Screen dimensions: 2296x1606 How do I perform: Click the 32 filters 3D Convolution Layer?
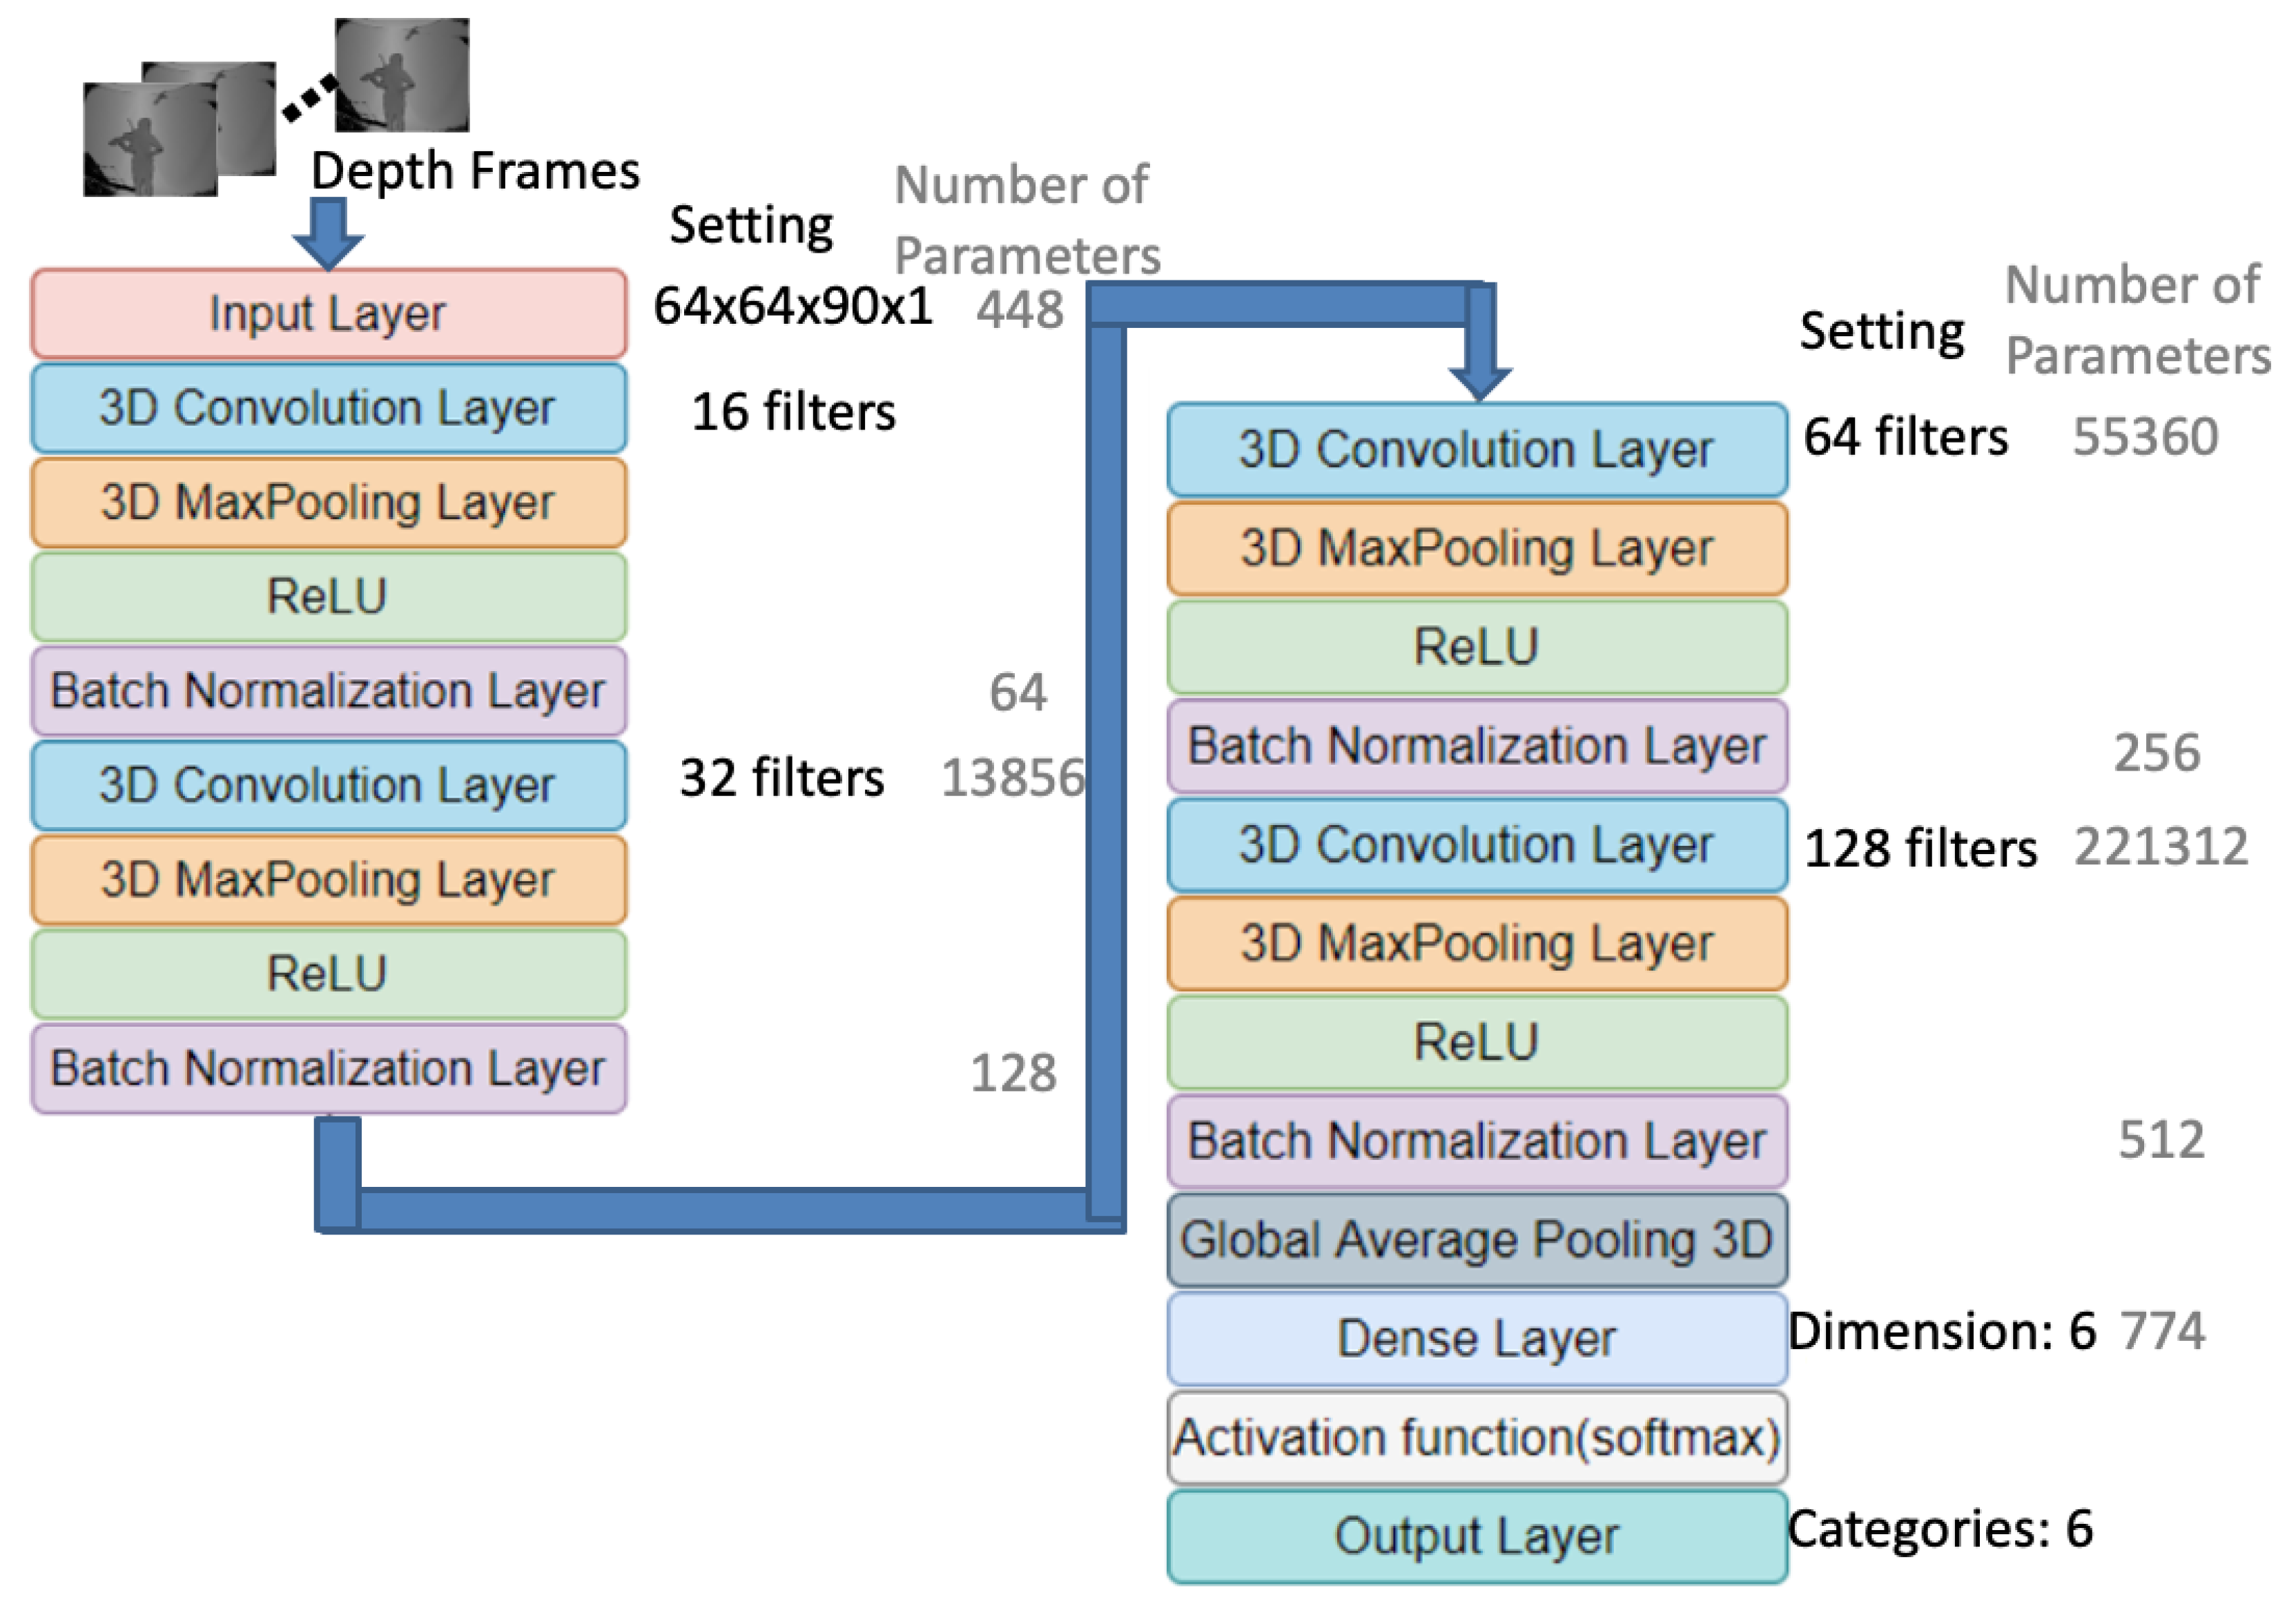328,785
